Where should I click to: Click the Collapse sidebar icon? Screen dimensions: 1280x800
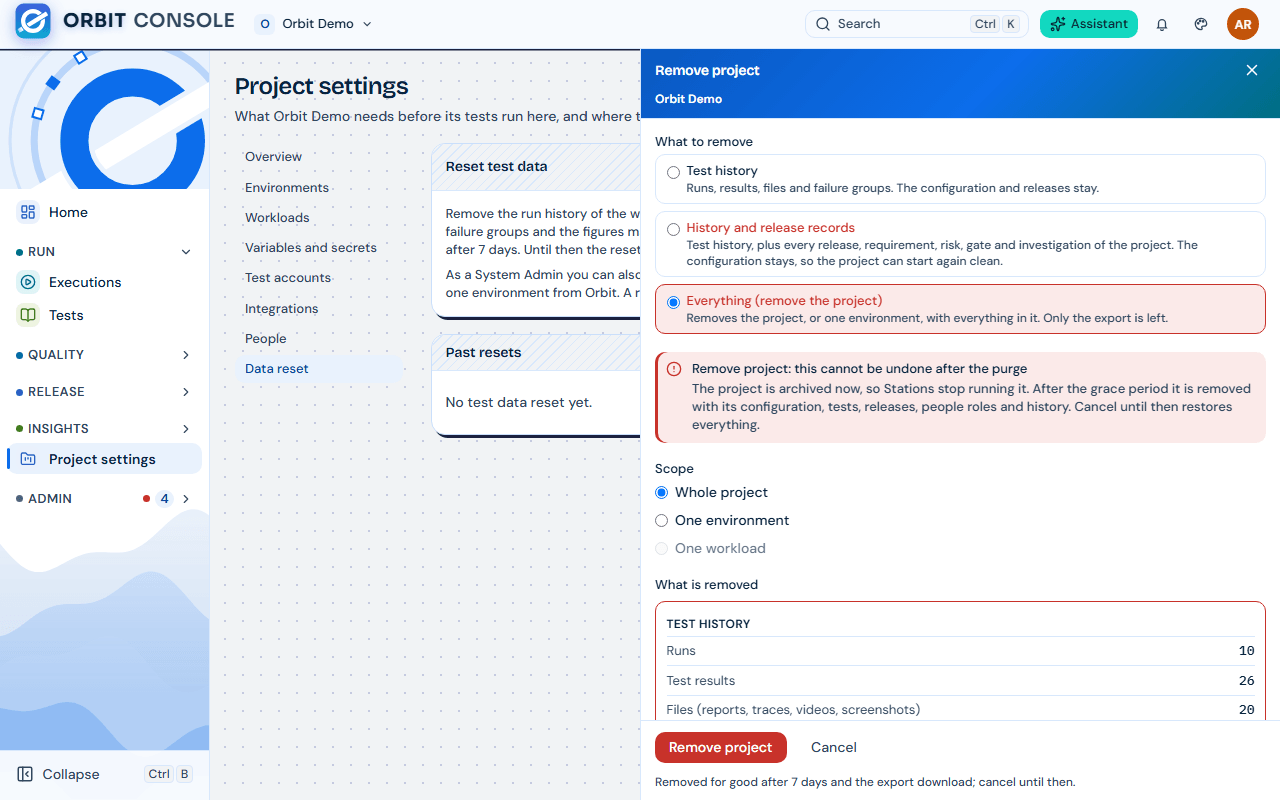(x=27, y=774)
